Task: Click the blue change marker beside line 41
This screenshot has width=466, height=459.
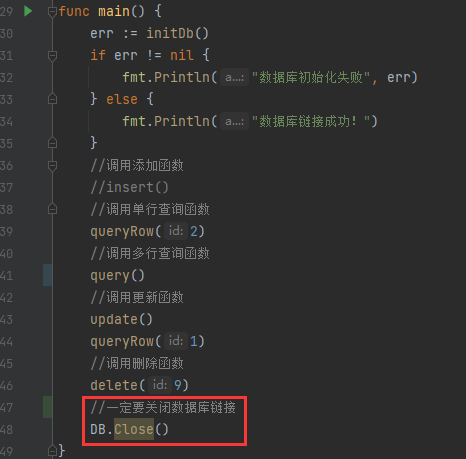Action: point(47,275)
